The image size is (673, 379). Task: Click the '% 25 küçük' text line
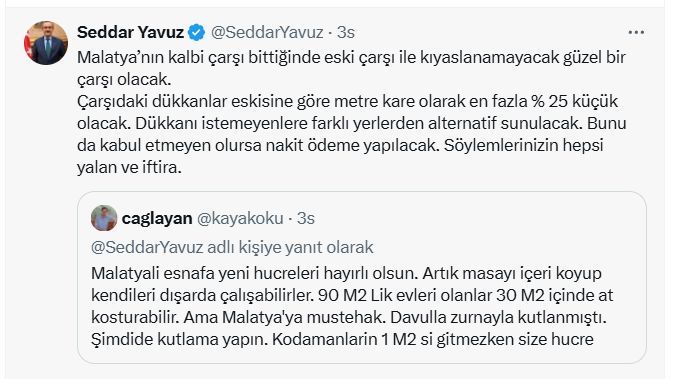[347, 101]
